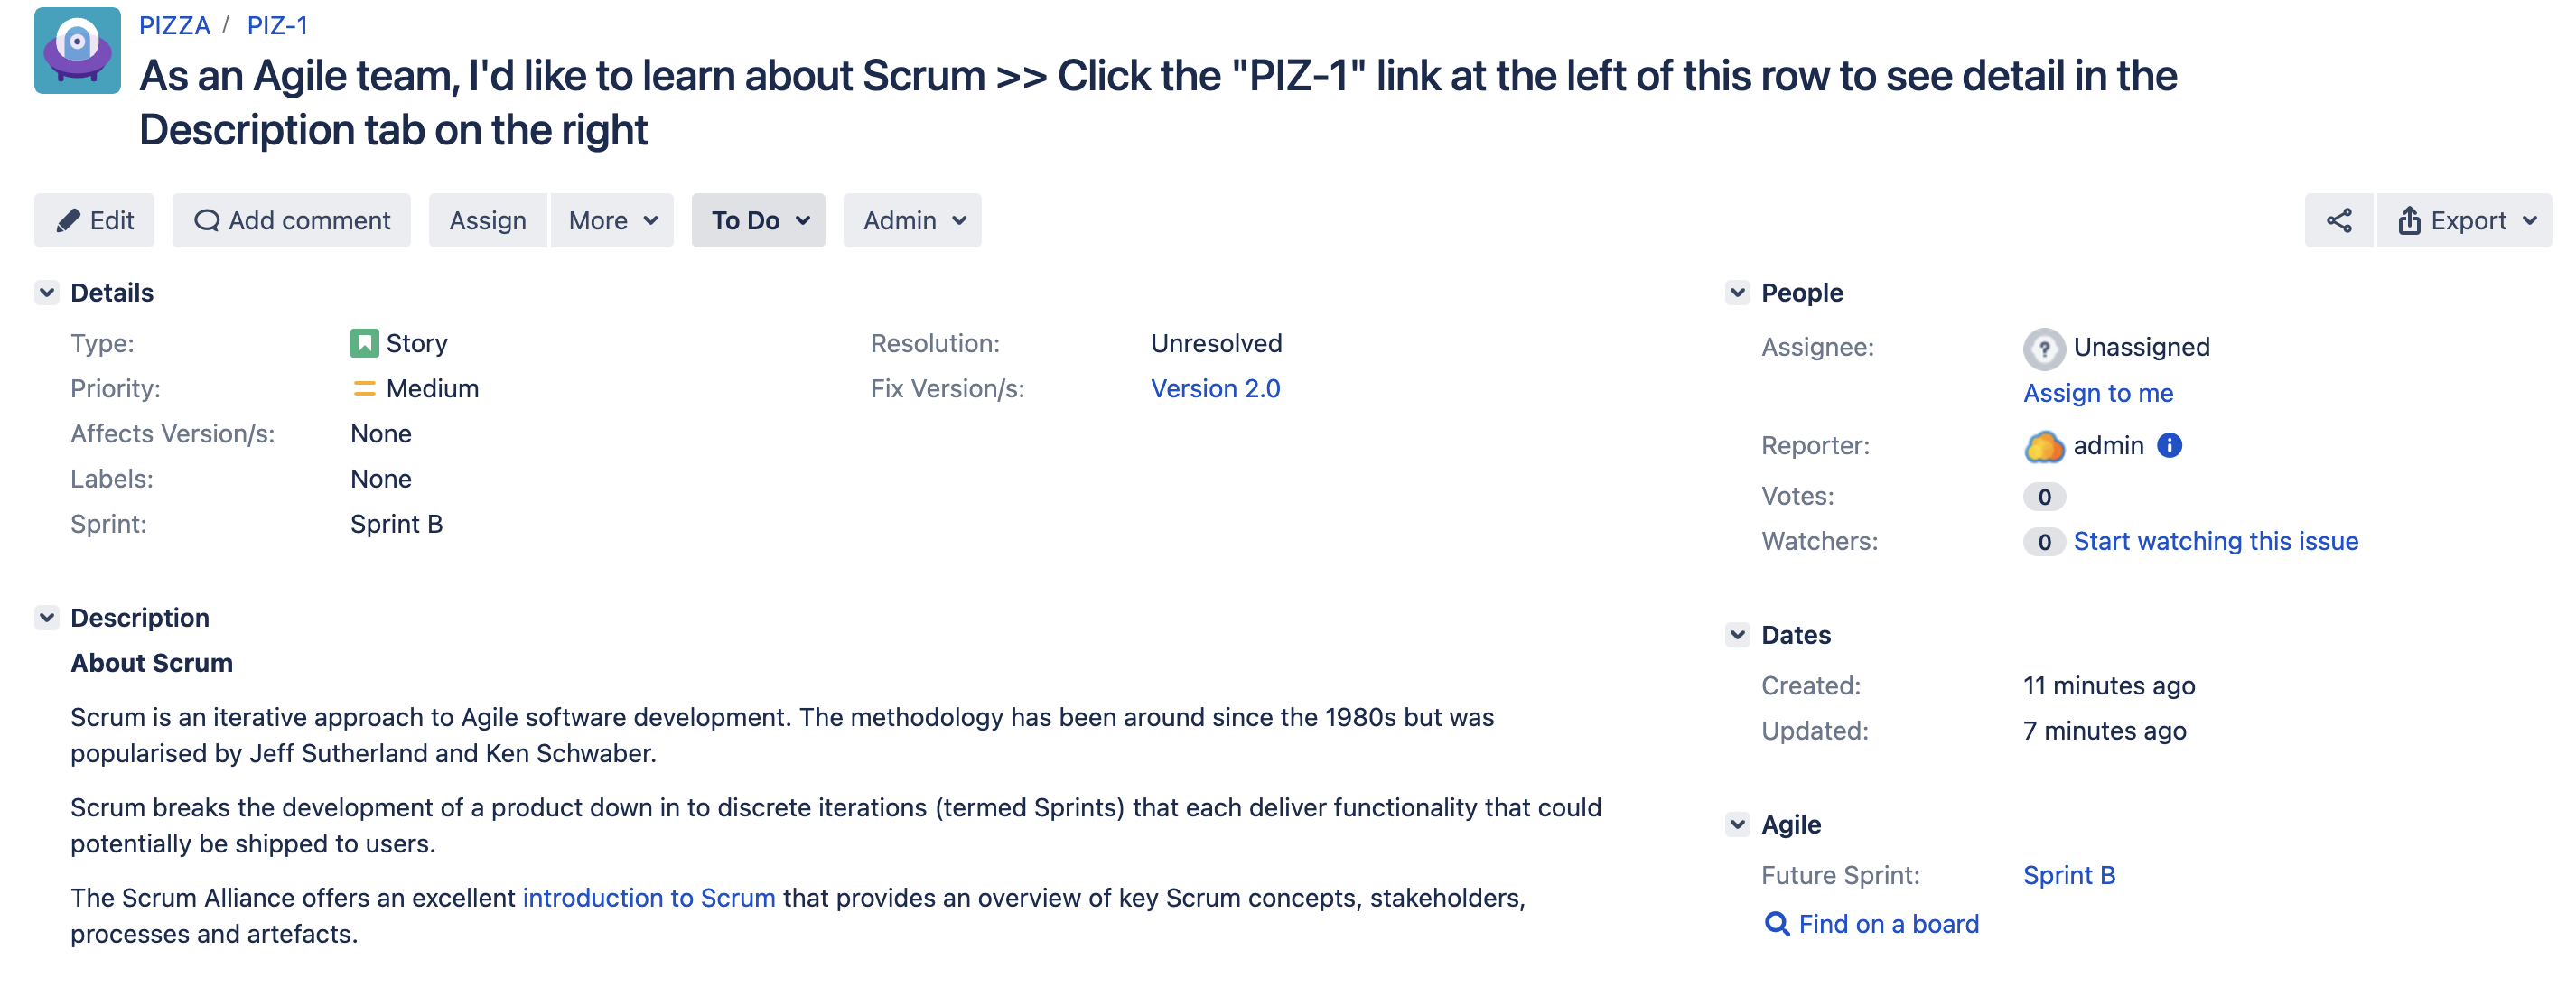Image resolution: width=2576 pixels, height=1006 pixels.
Task: Open the To Do status dropdown
Action: click(758, 220)
